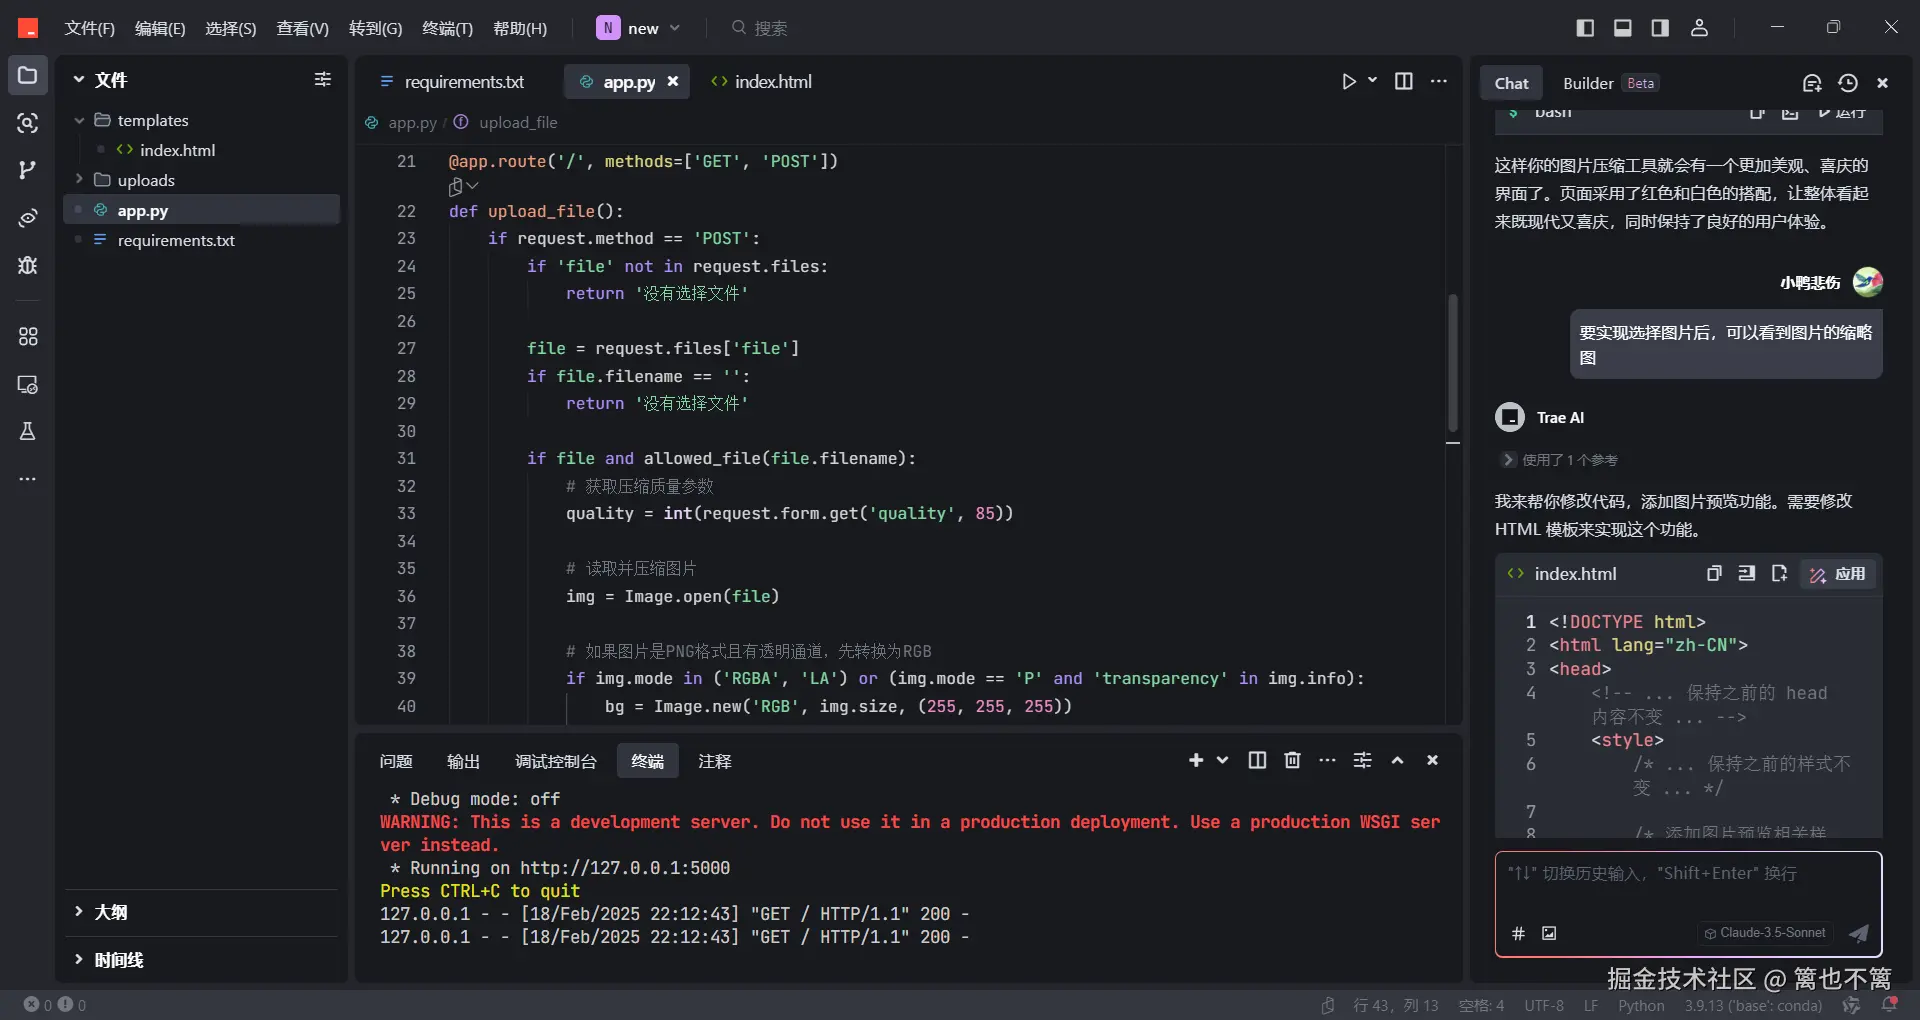Maximize the terminal panel
The height and width of the screenshot is (1020, 1920).
[x=1397, y=760]
